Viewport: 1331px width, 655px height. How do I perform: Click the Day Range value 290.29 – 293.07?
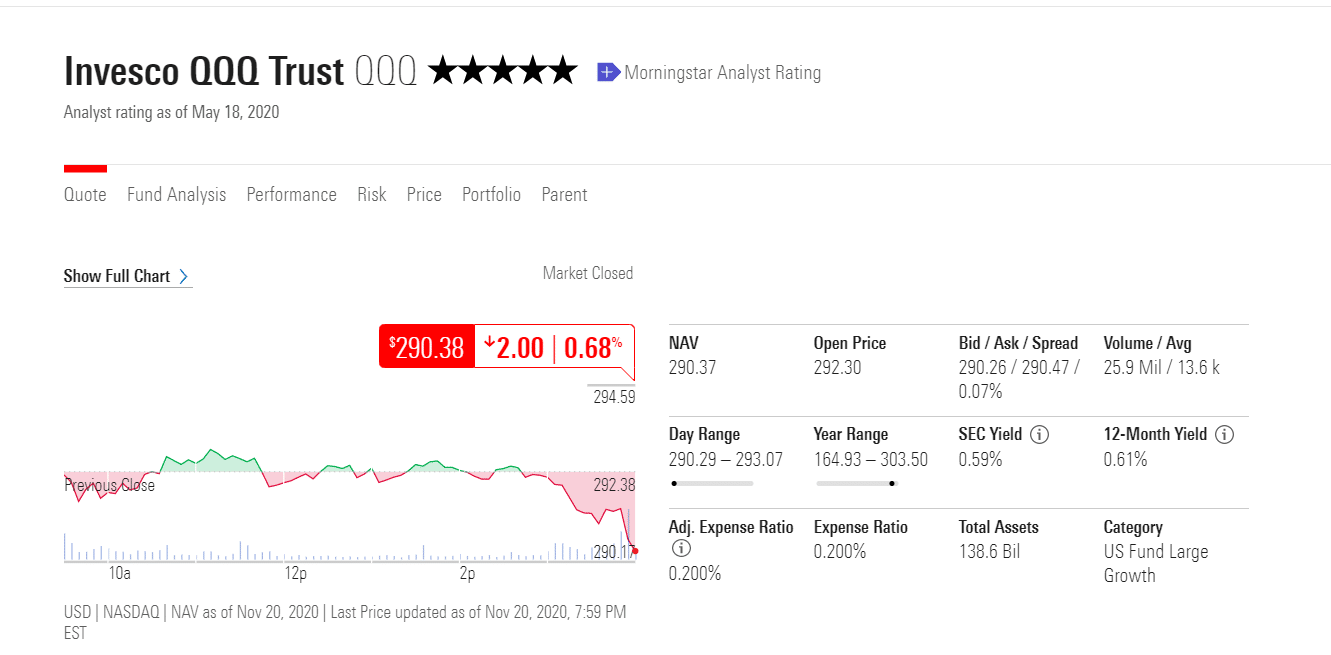726,460
